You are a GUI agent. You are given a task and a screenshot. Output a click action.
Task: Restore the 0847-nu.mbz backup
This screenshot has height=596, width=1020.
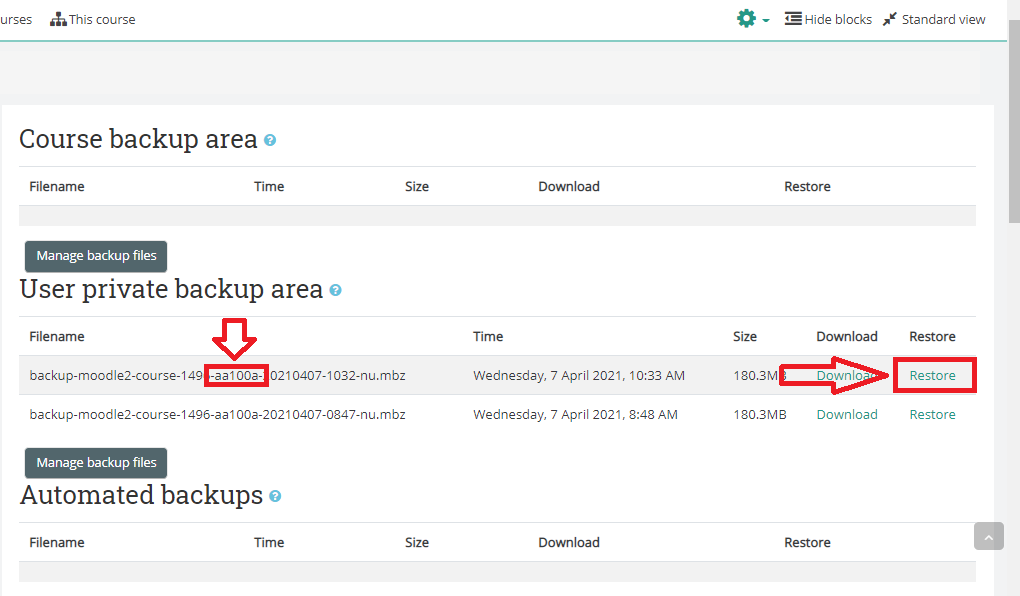click(932, 414)
